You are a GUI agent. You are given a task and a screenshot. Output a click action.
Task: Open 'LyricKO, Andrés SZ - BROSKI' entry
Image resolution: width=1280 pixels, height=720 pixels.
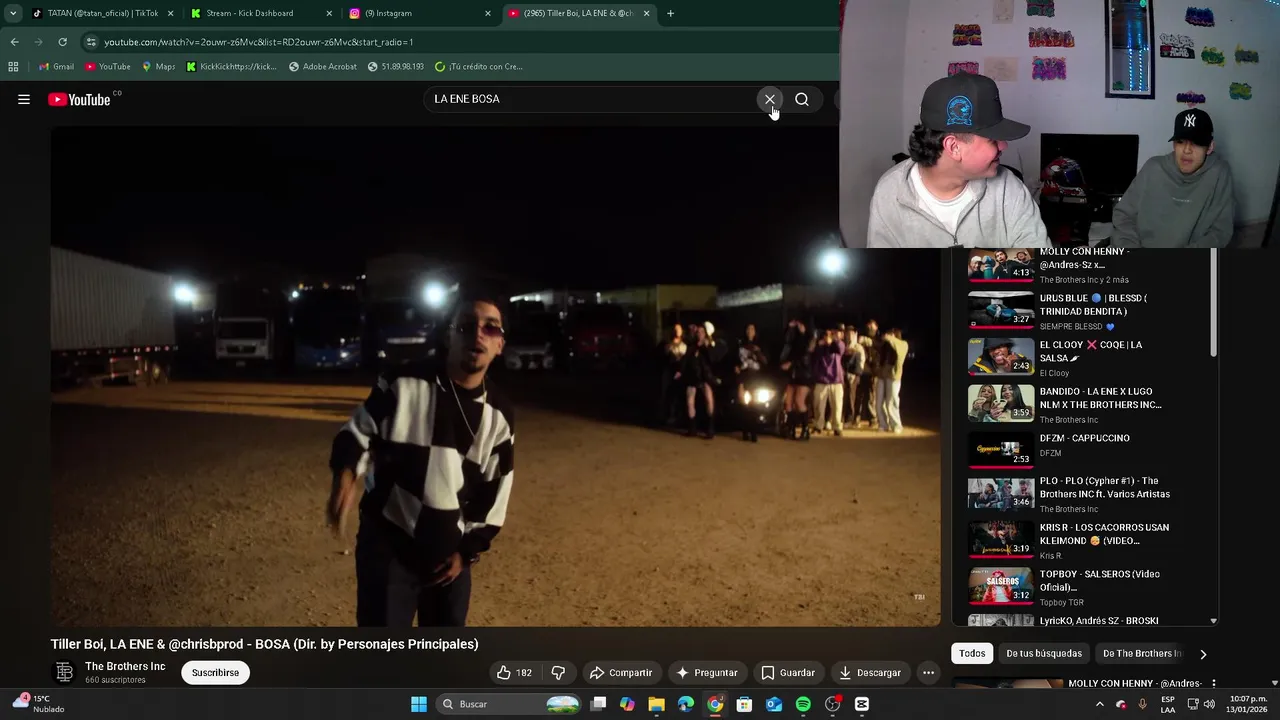tap(1085, 620)
